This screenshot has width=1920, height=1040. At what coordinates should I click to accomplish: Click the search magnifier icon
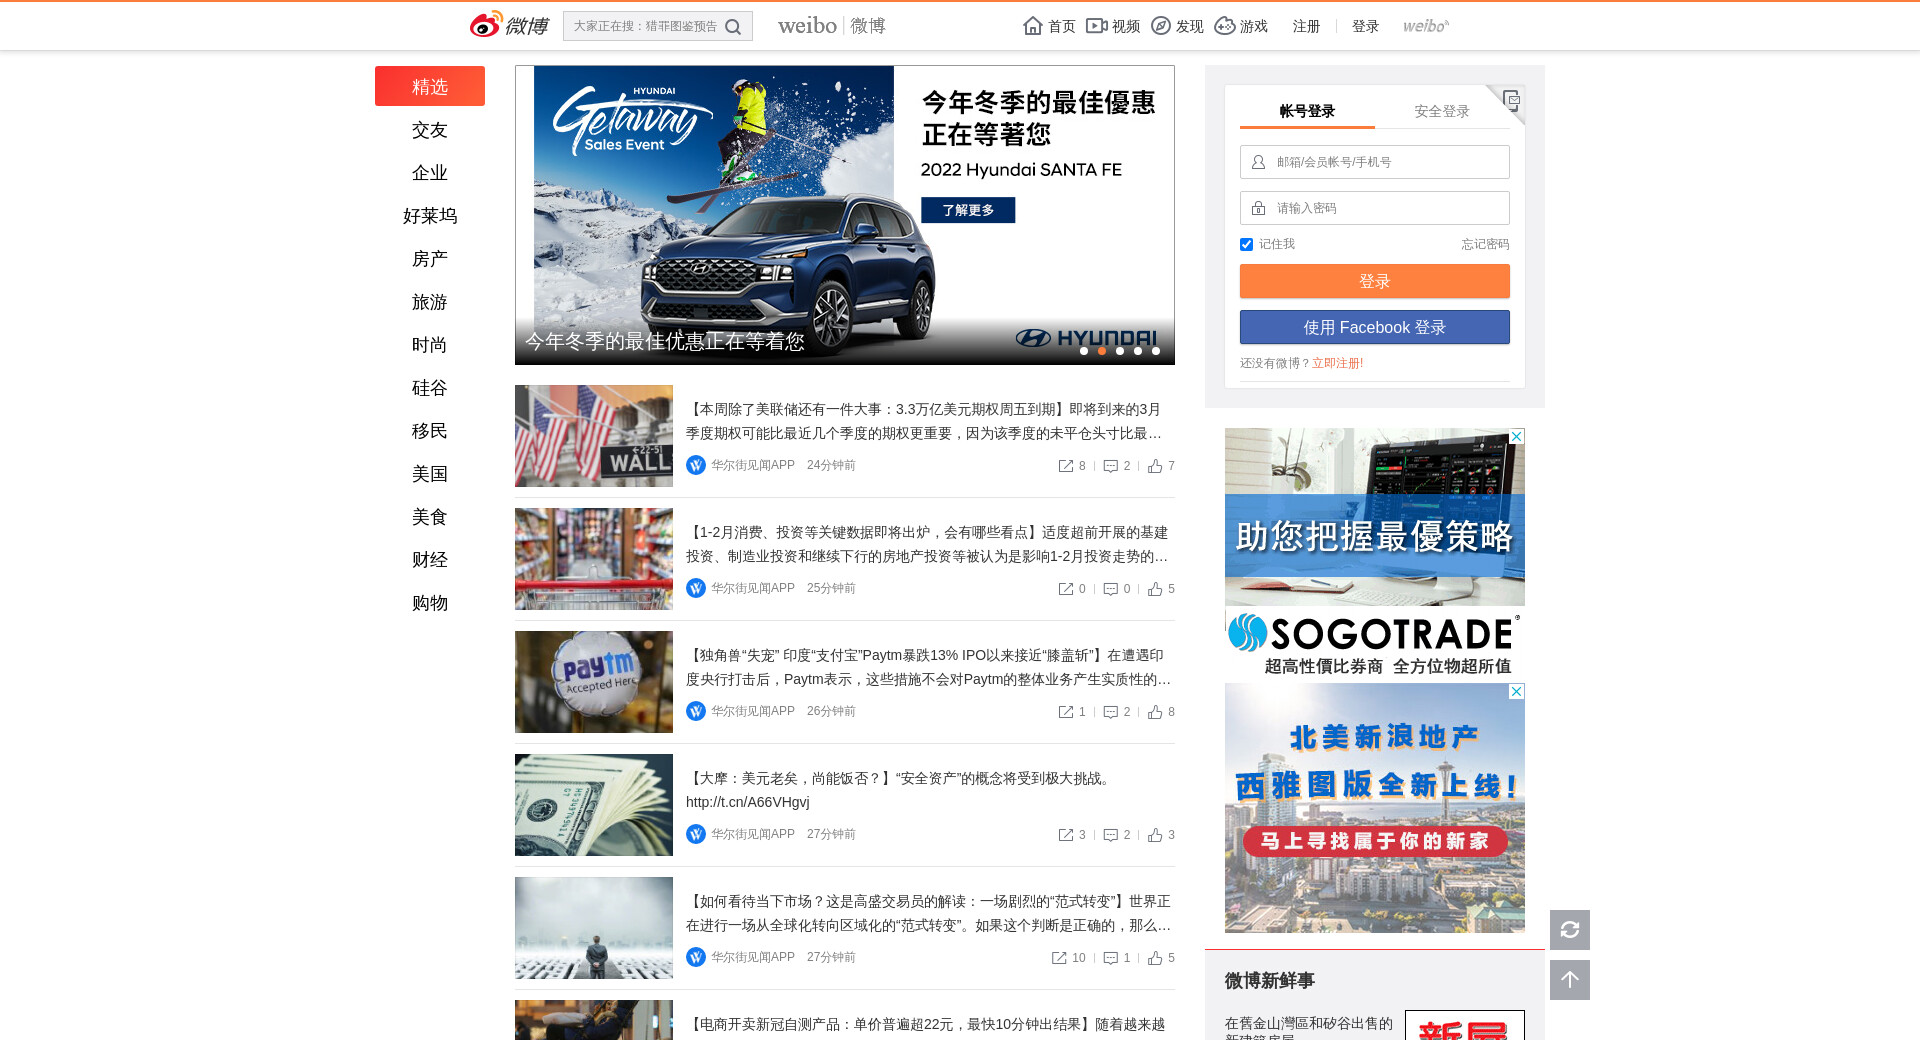click(x=733, y=27)
